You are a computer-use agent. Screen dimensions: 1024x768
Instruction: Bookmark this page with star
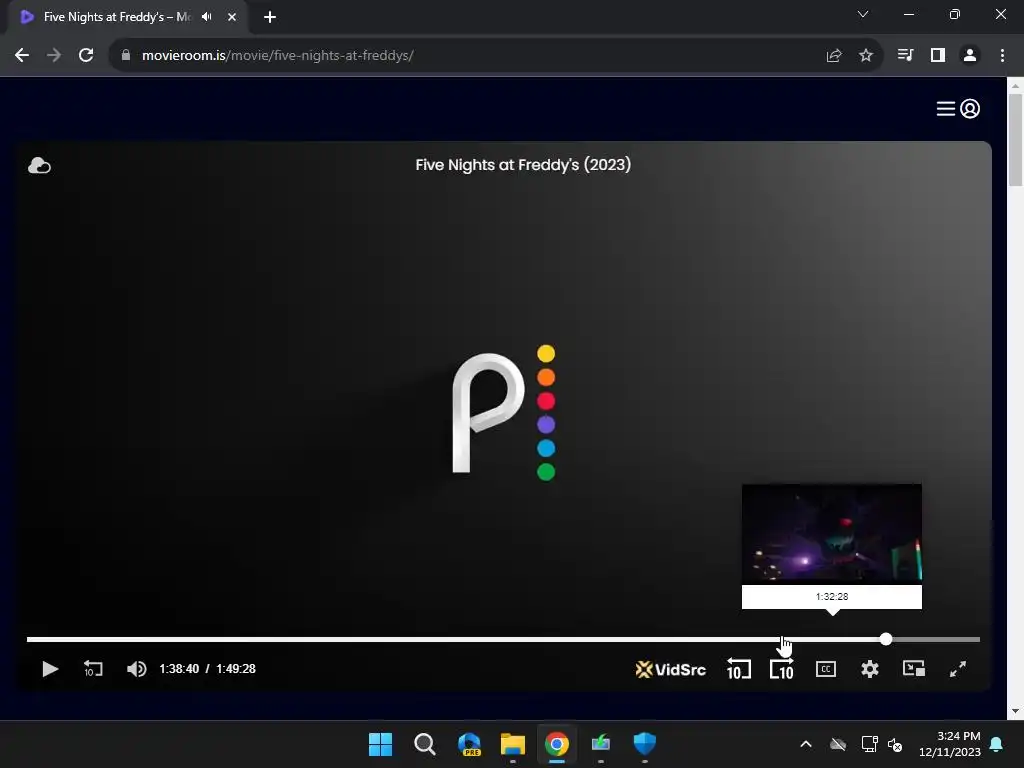coord(866,56)
